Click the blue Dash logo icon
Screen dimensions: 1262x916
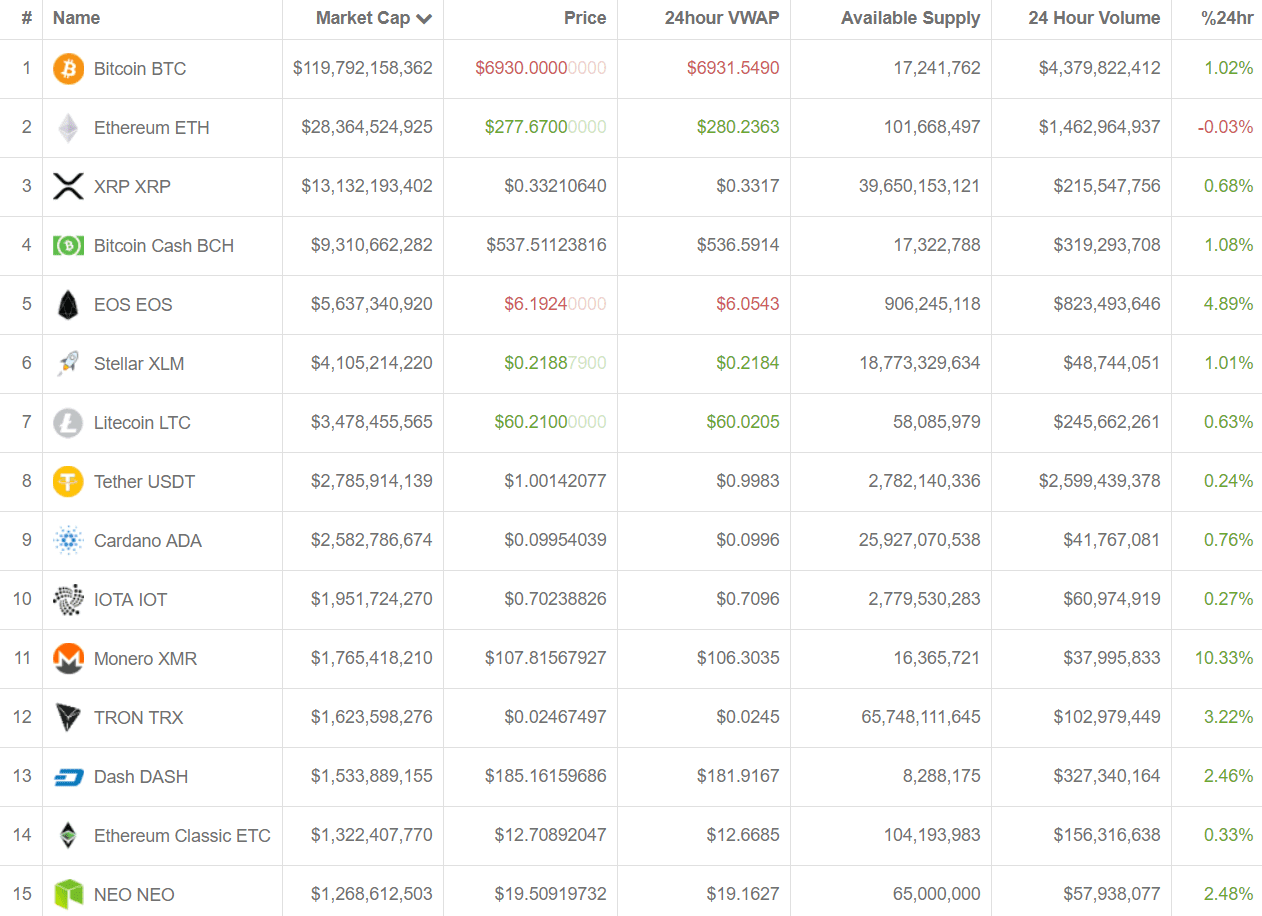(68, 777)
